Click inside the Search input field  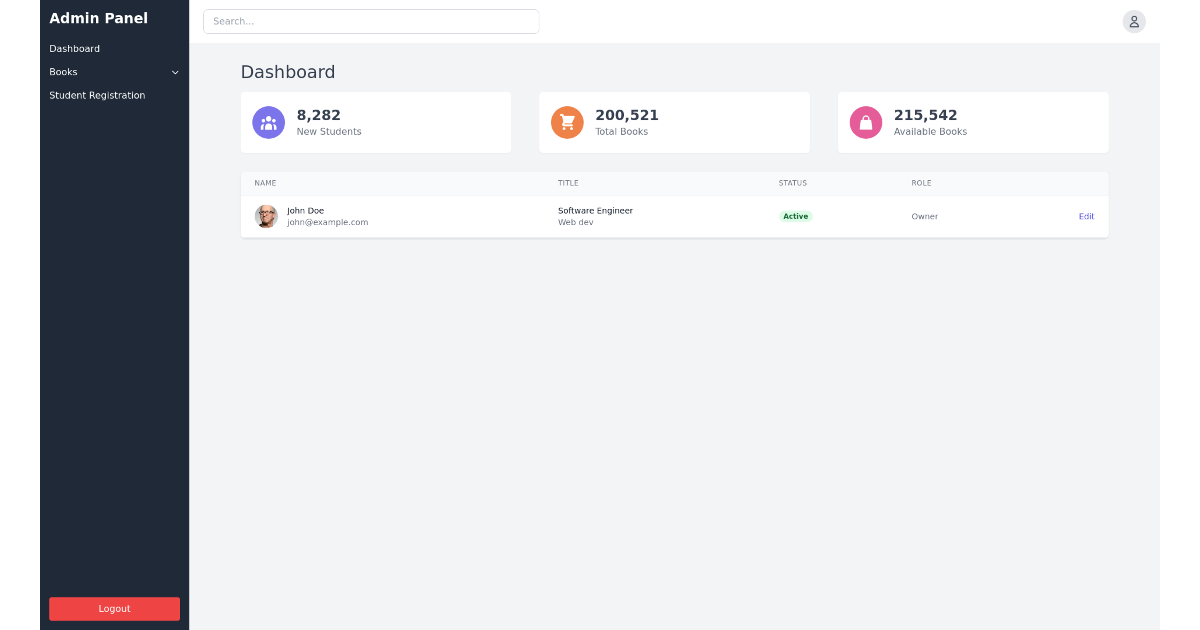pyautogui.click(x=370, y=21)
